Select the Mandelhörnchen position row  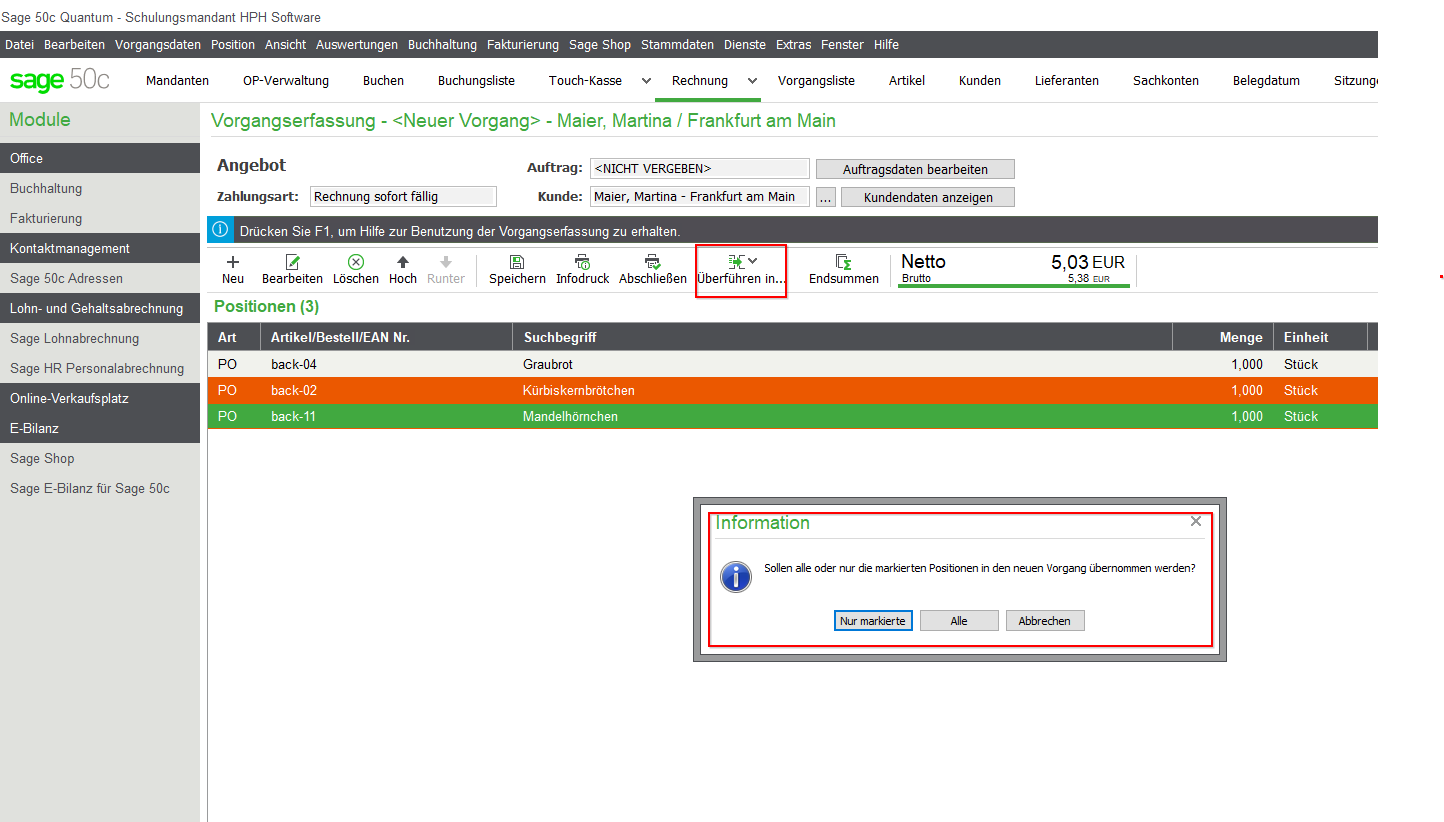(792, 416)
